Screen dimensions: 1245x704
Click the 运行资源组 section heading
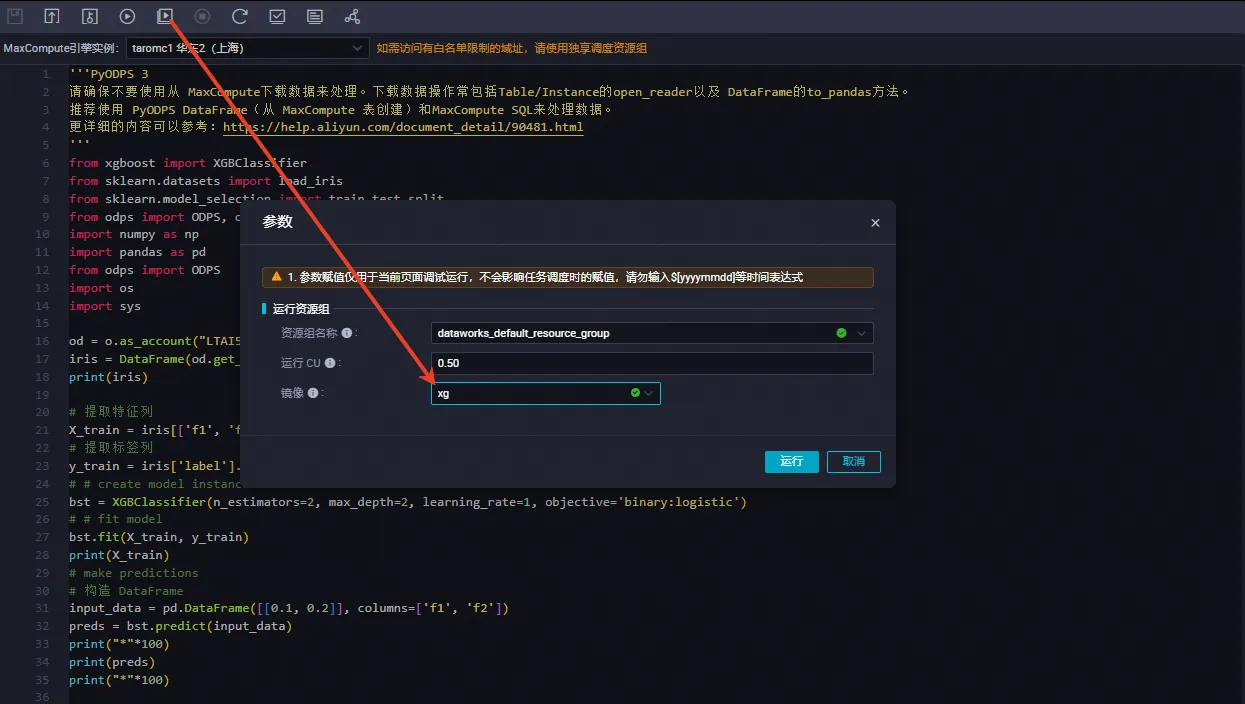tap(301, 308)
